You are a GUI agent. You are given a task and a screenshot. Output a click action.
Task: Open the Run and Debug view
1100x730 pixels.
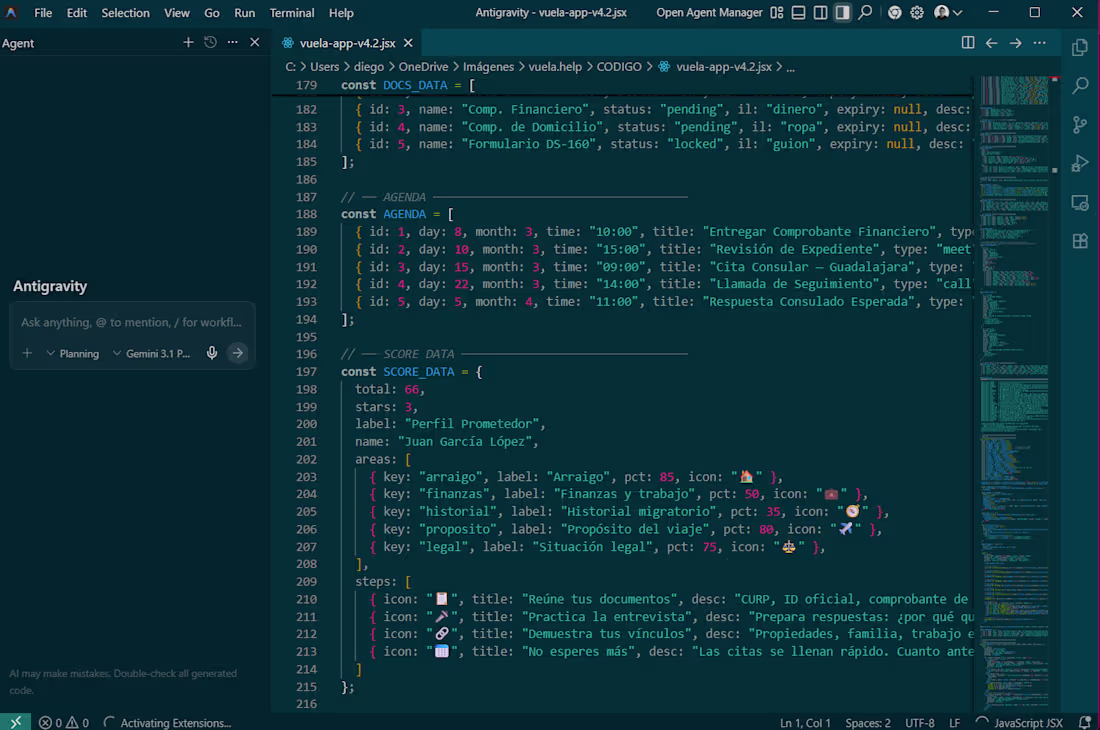pyautogui.click(x=1080, y=164)
